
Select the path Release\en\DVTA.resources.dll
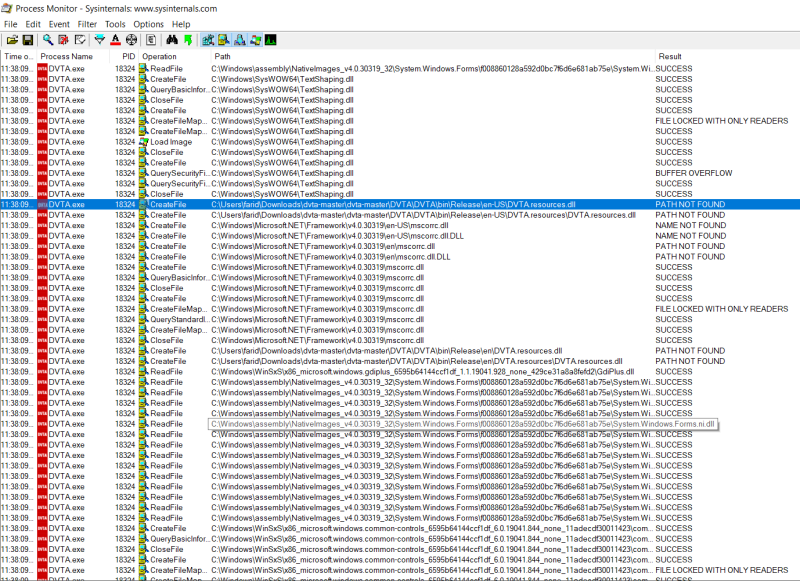[x=386, y=350]
